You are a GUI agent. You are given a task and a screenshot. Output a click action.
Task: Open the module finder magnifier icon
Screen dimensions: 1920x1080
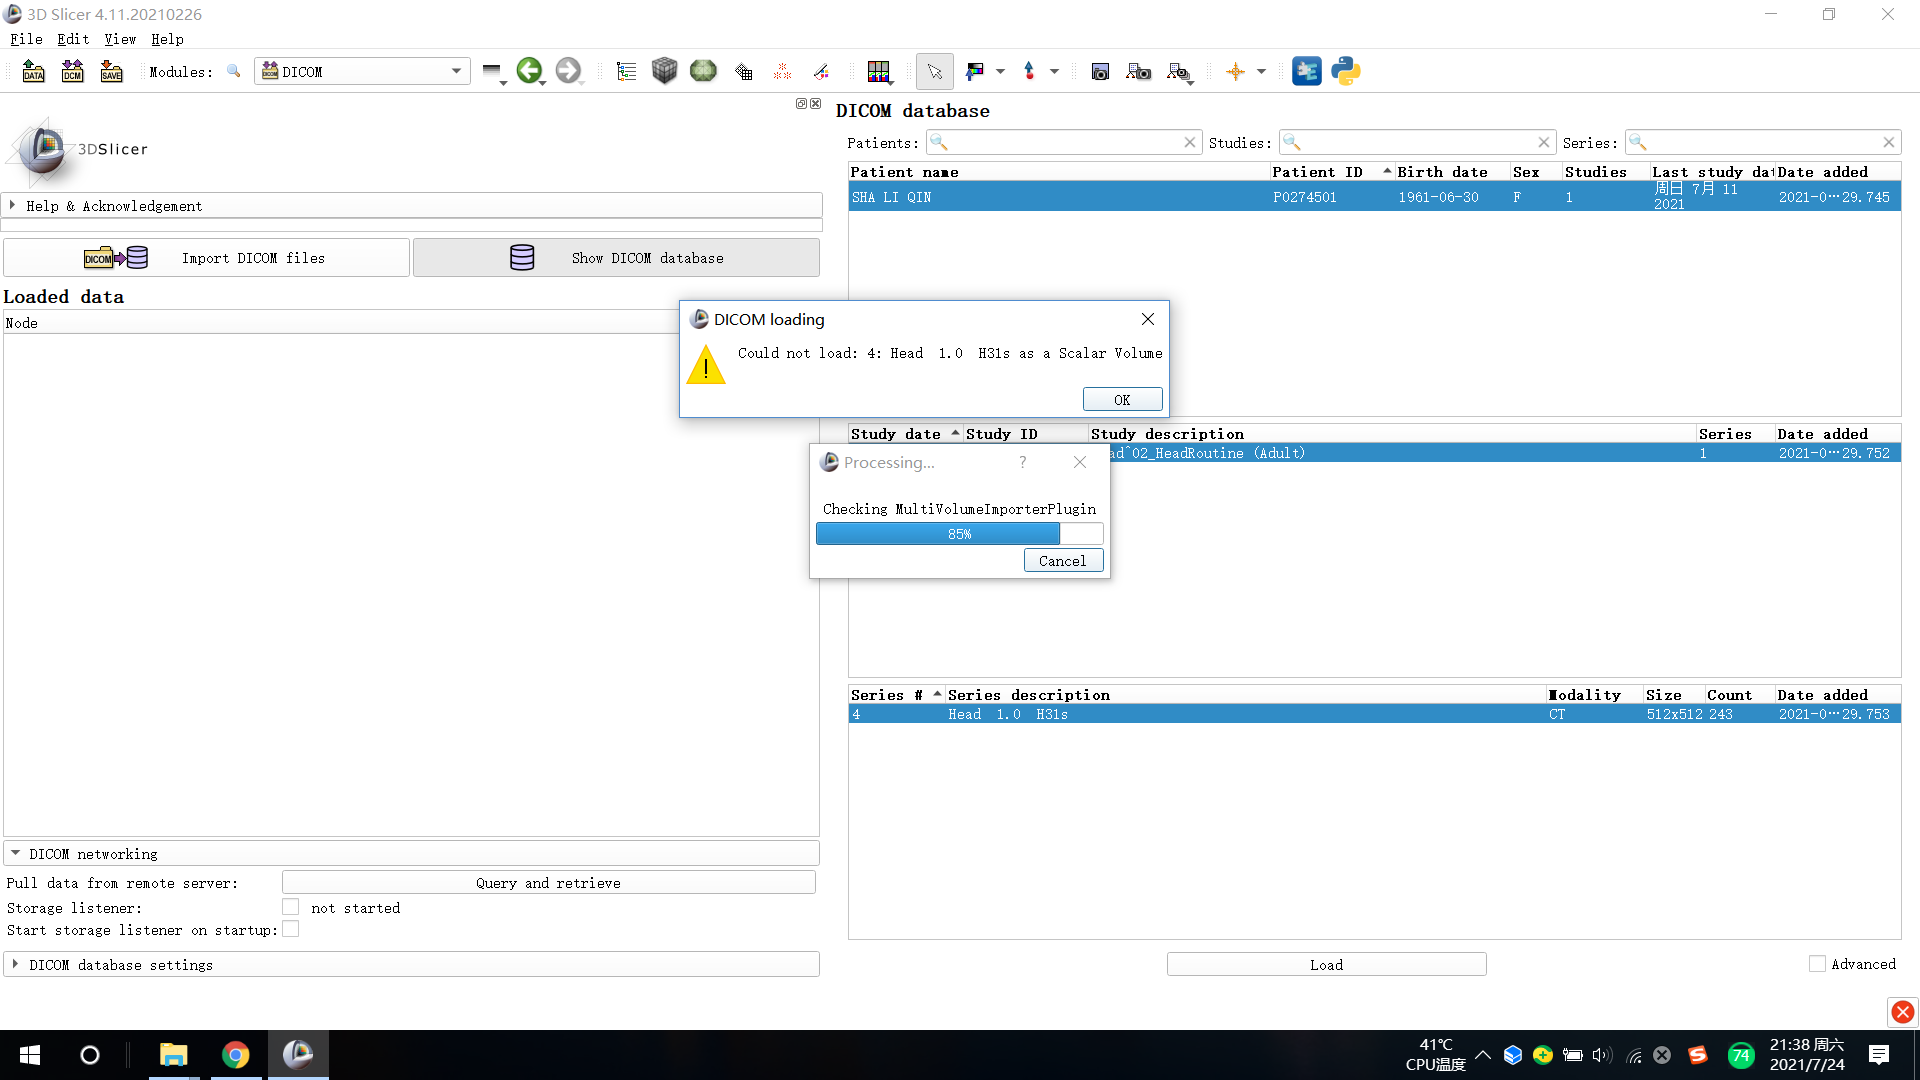(233, 71)
